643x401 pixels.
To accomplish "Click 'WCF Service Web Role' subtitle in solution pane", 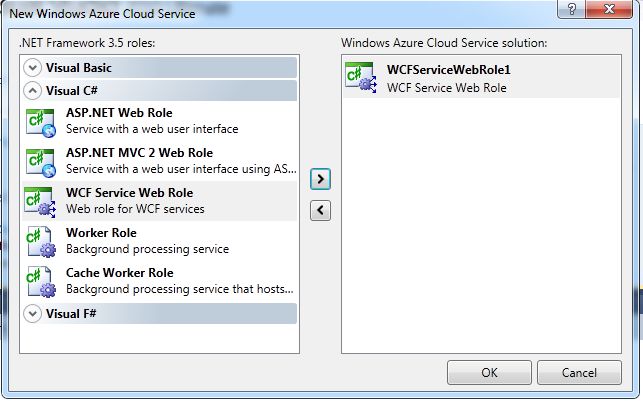I will click(447, 88).
